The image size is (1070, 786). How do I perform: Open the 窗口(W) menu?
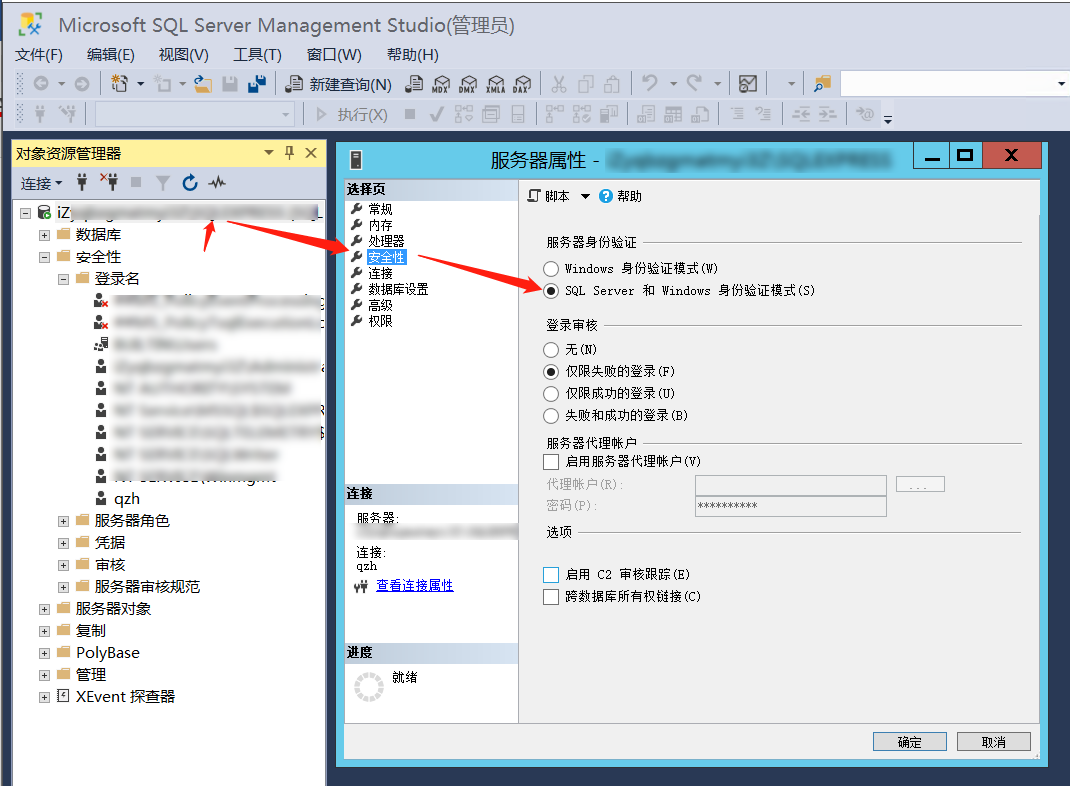pyautogui.click(x=334, y=55)
